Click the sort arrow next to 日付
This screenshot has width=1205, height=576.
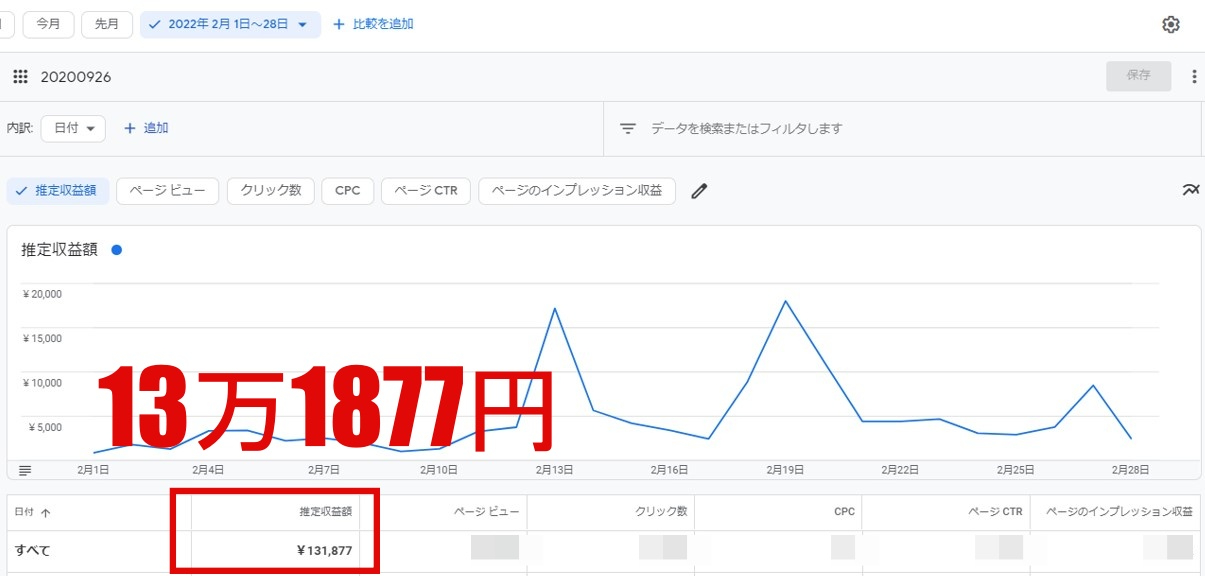[45, 512]
